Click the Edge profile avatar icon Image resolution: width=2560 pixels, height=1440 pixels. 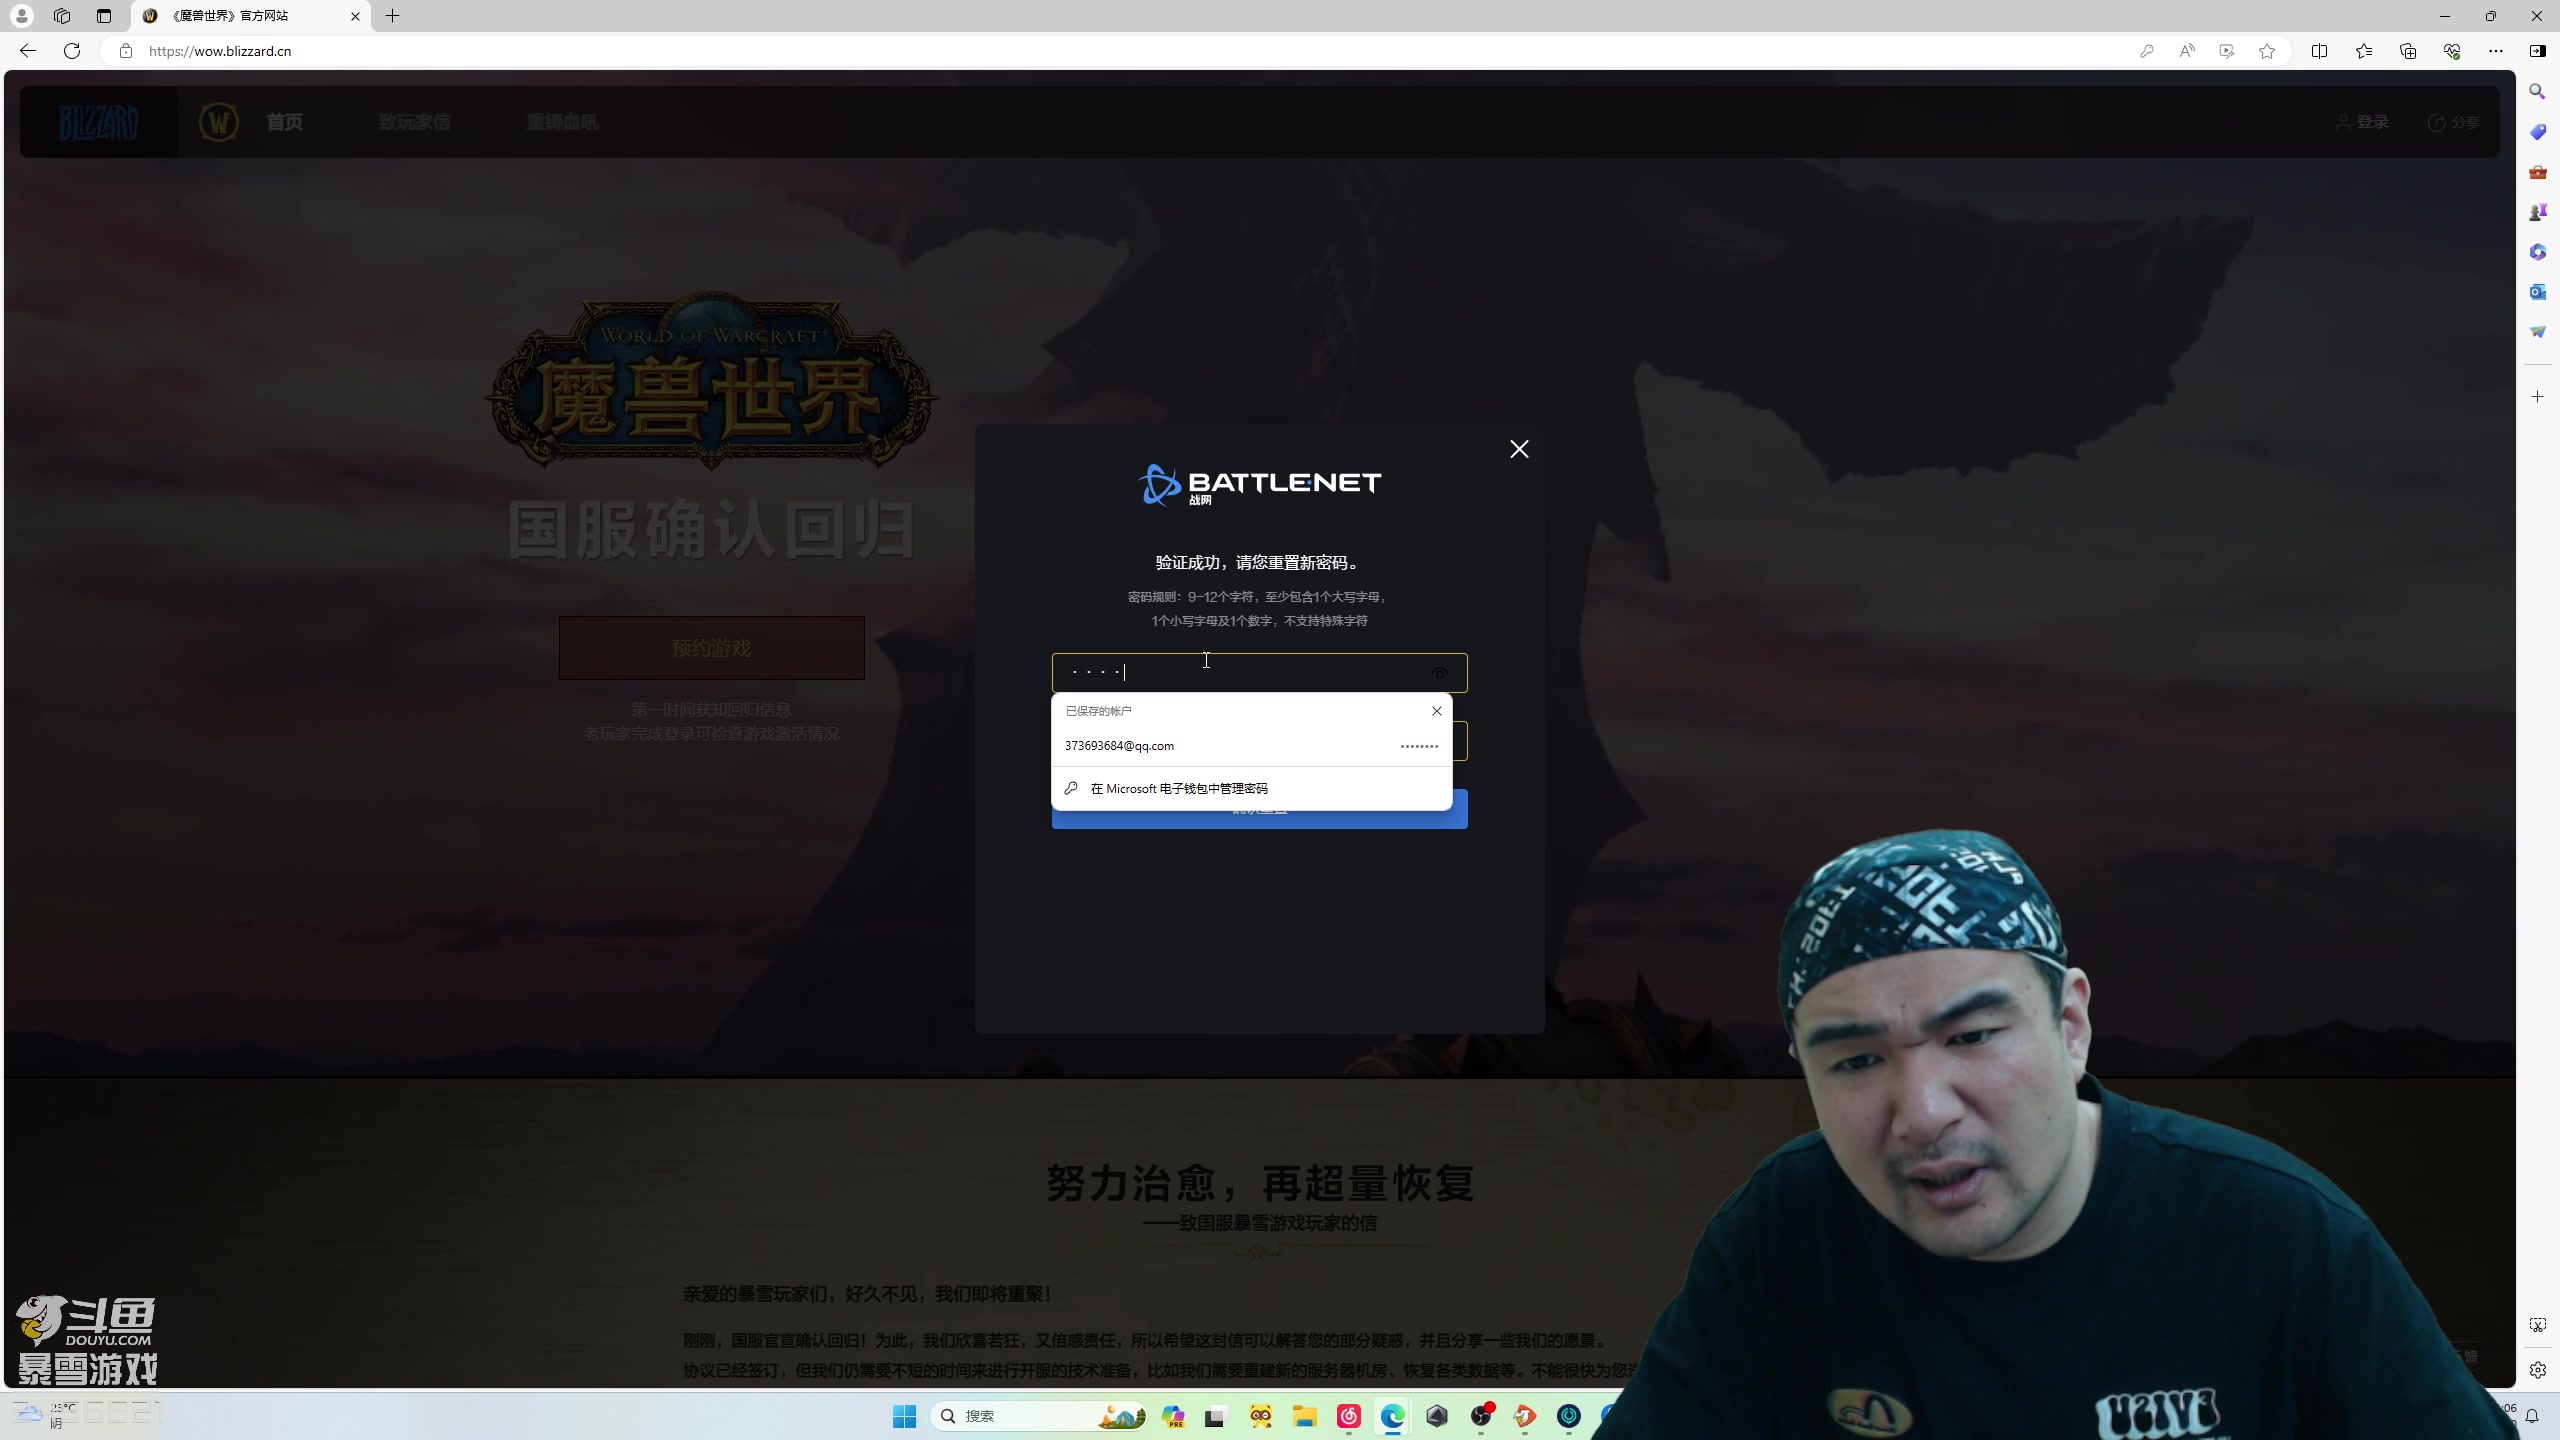coord(21,16)
